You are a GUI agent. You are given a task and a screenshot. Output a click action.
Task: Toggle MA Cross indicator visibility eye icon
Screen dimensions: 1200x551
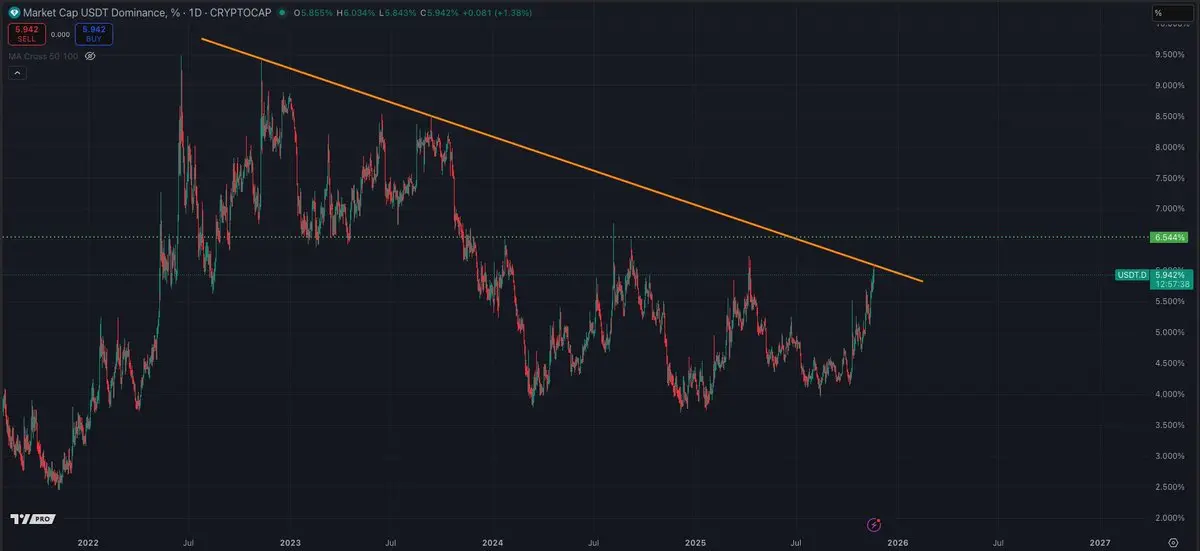point(90,56)
